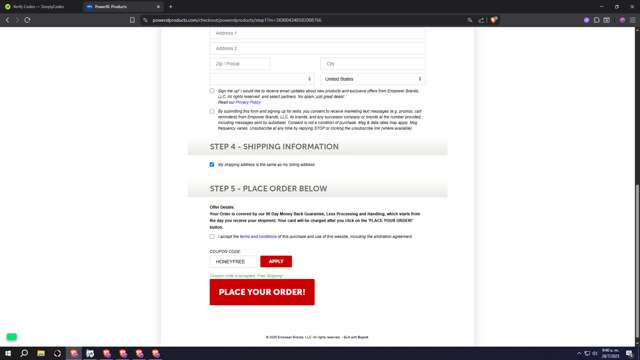Accept the terms and conditions checkbox
The height and width of the screenshot is (360, 640).
(x=212, y=236)
